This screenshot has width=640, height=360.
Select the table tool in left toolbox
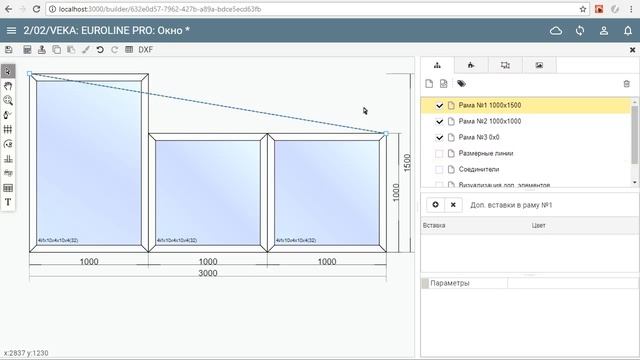pyautogui.click(x=8, y=188)
